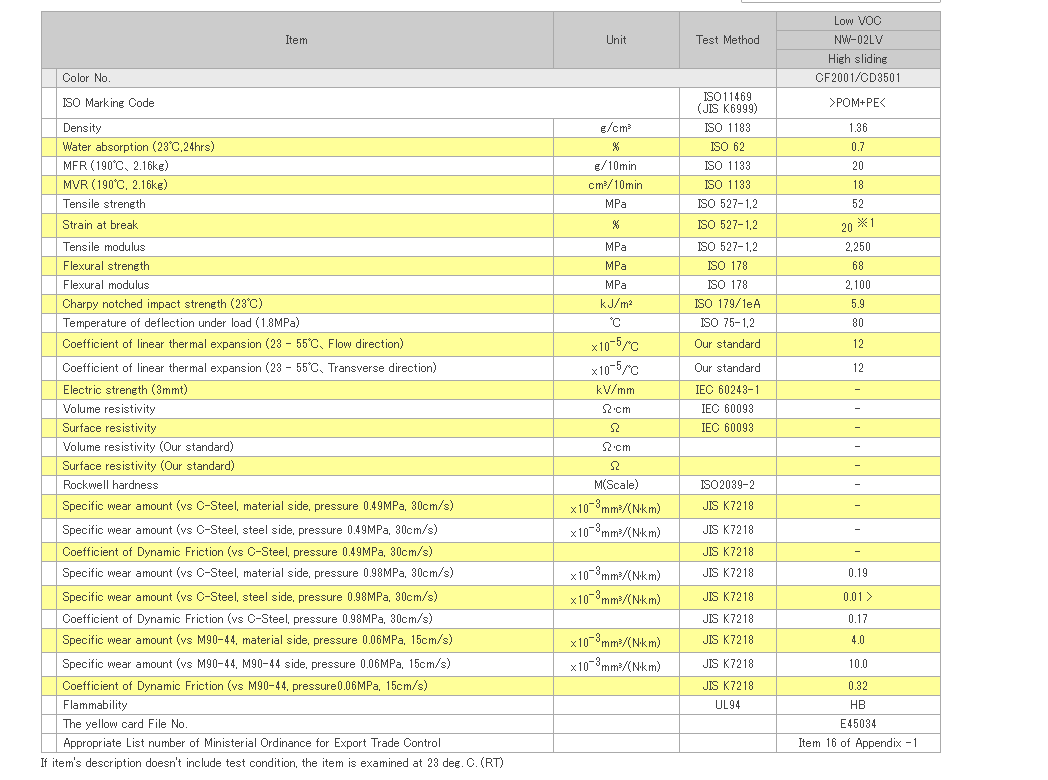
Task: Click 'Temperature of deflection under load (1.8MPa)'
Action: click(x=181, y=323)
